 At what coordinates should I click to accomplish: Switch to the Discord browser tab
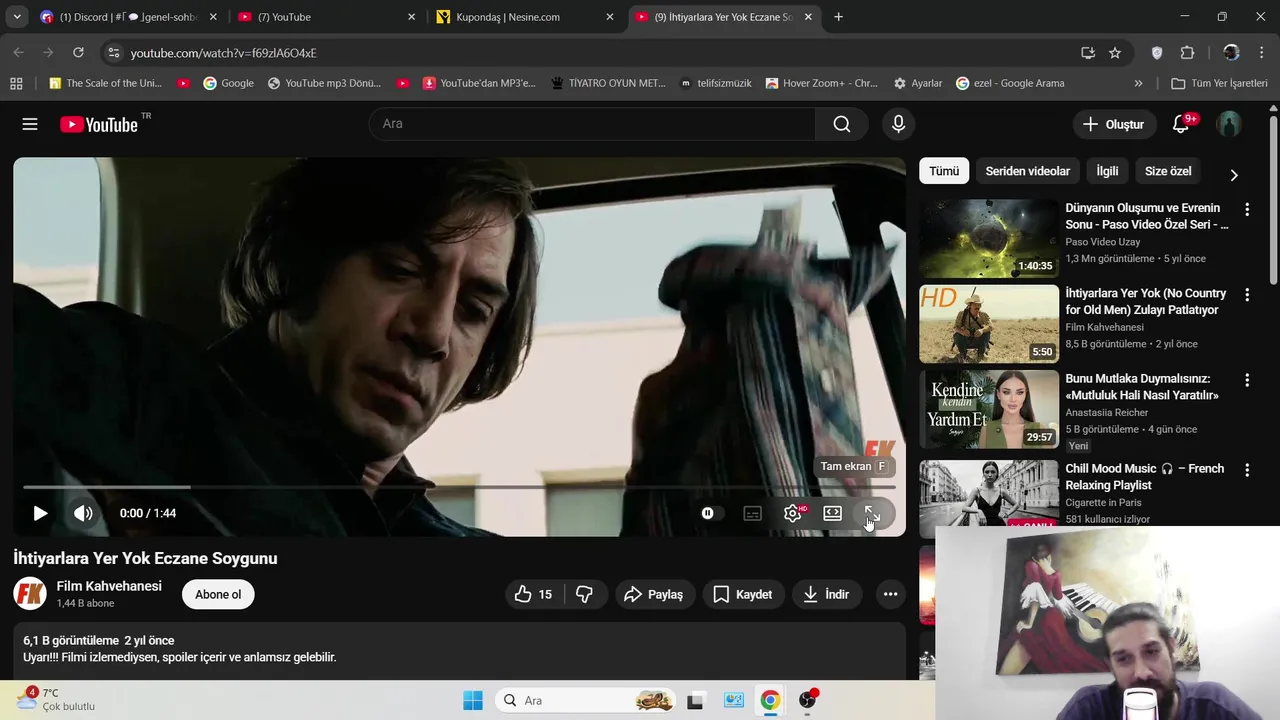(x=128, y=17)
